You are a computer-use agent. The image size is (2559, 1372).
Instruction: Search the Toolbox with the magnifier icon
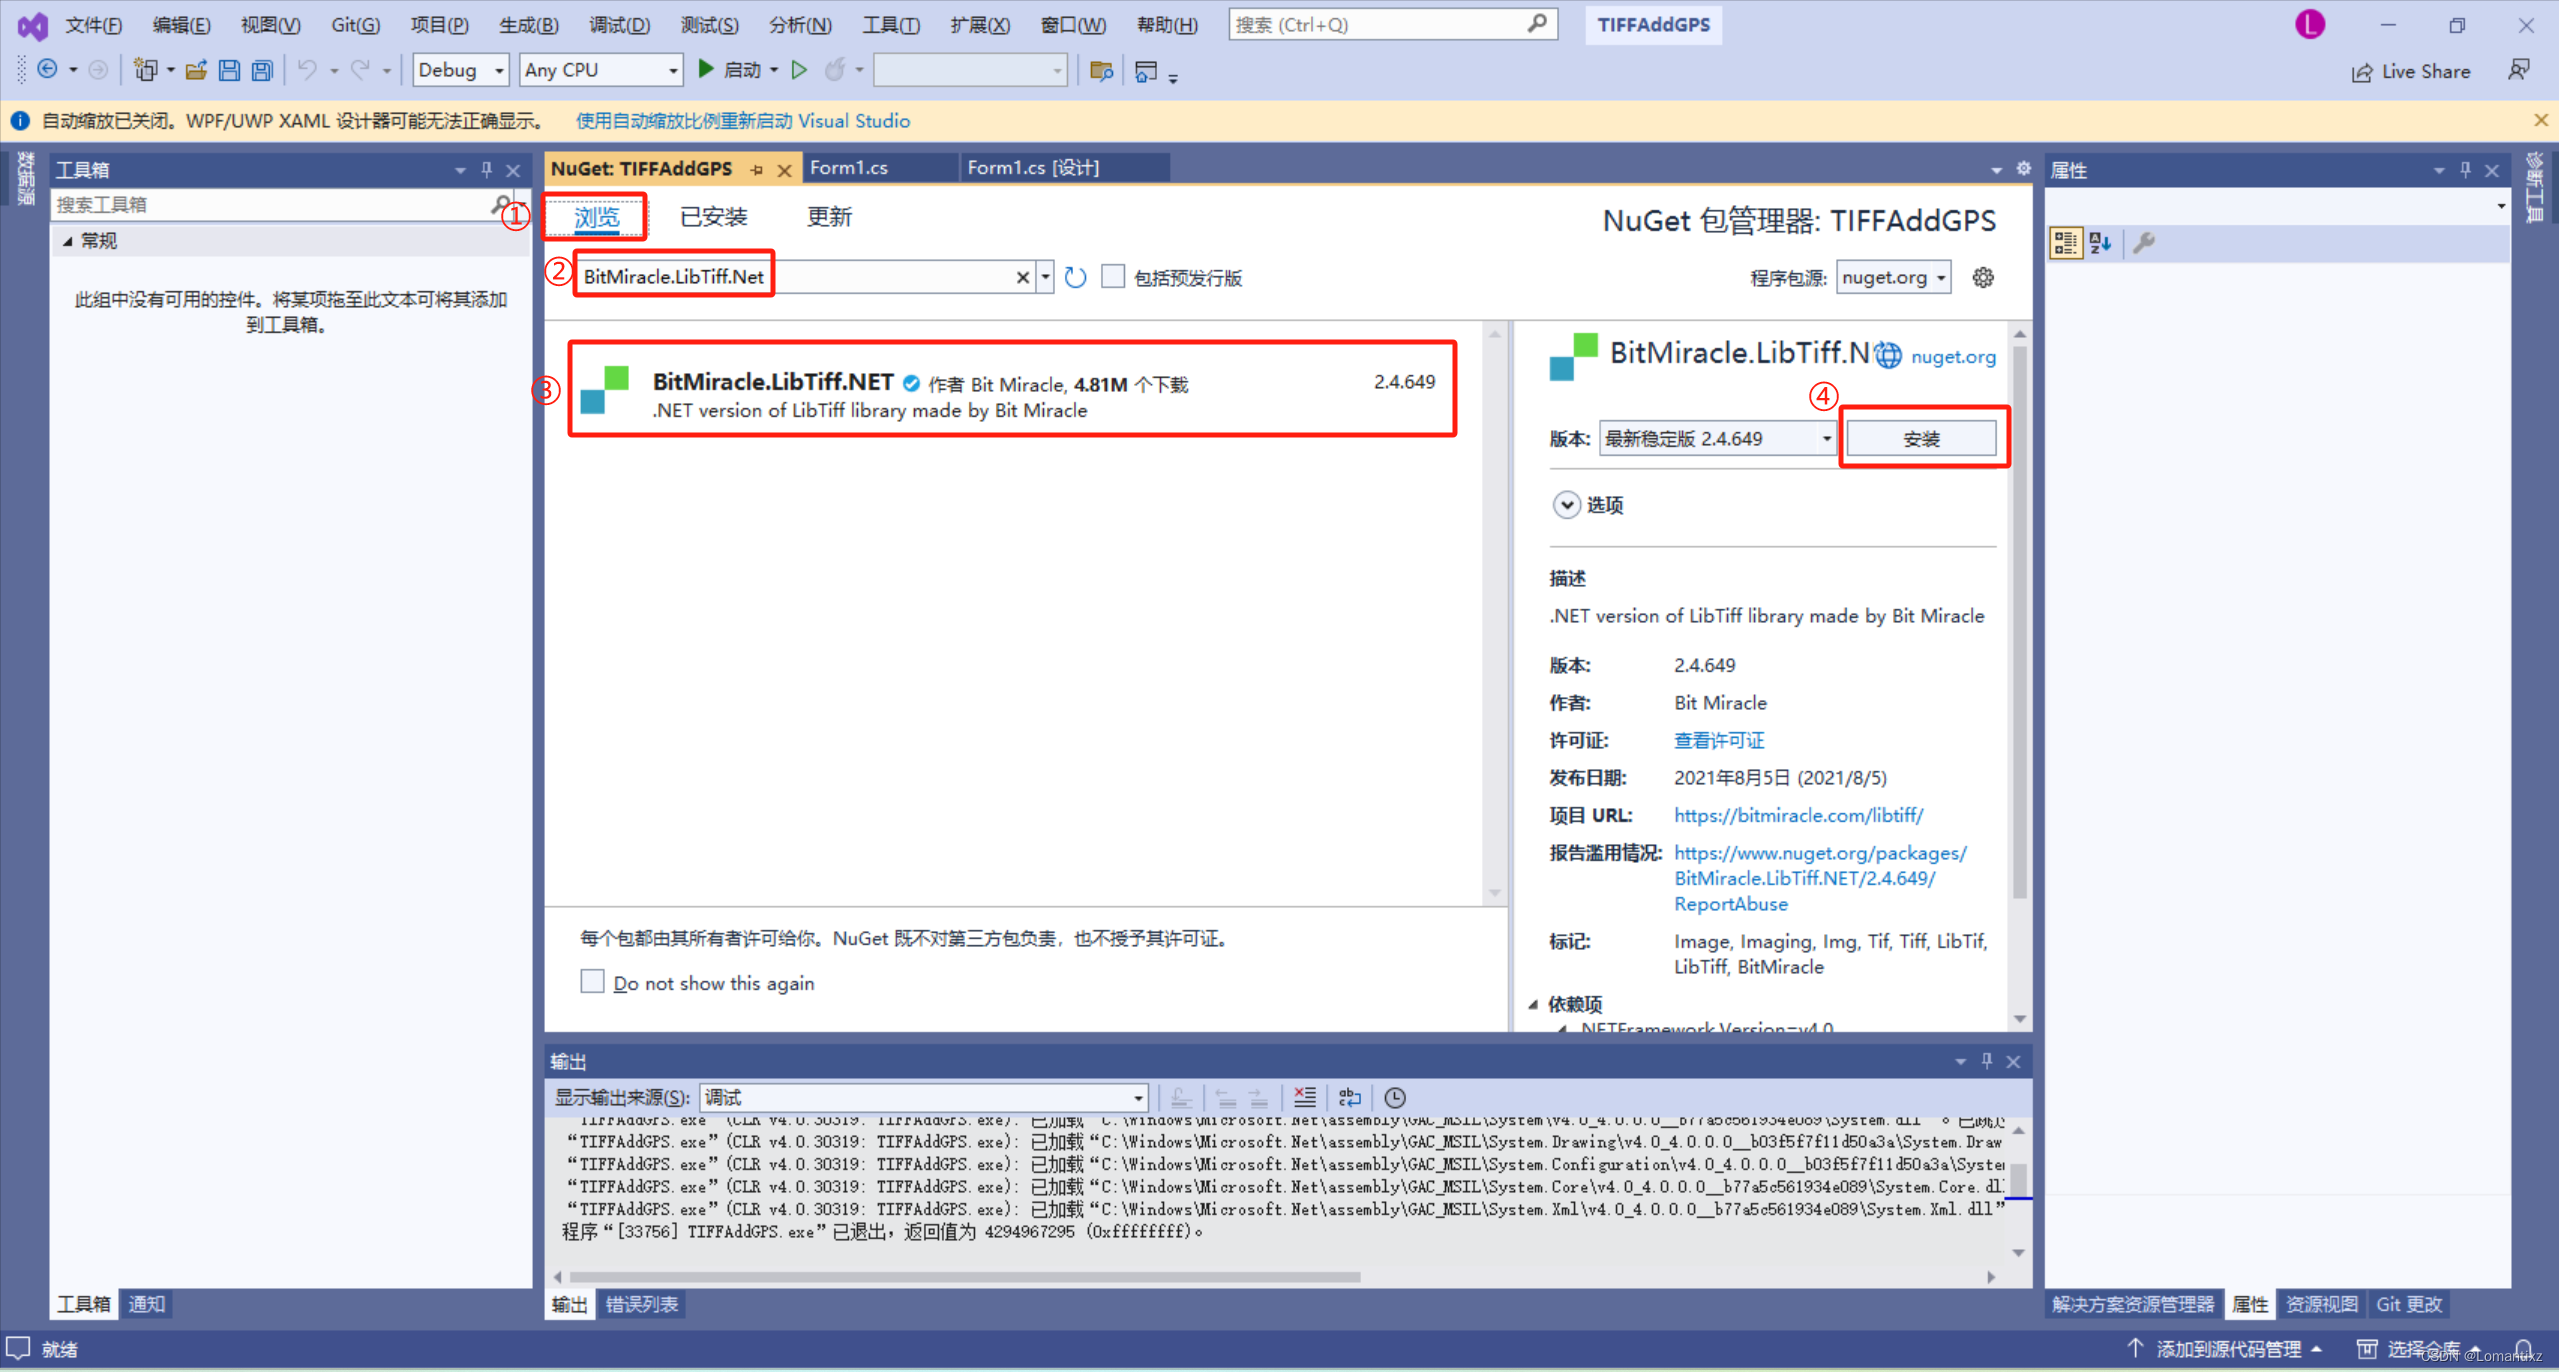pyautogui.click(x=500, y=204)
